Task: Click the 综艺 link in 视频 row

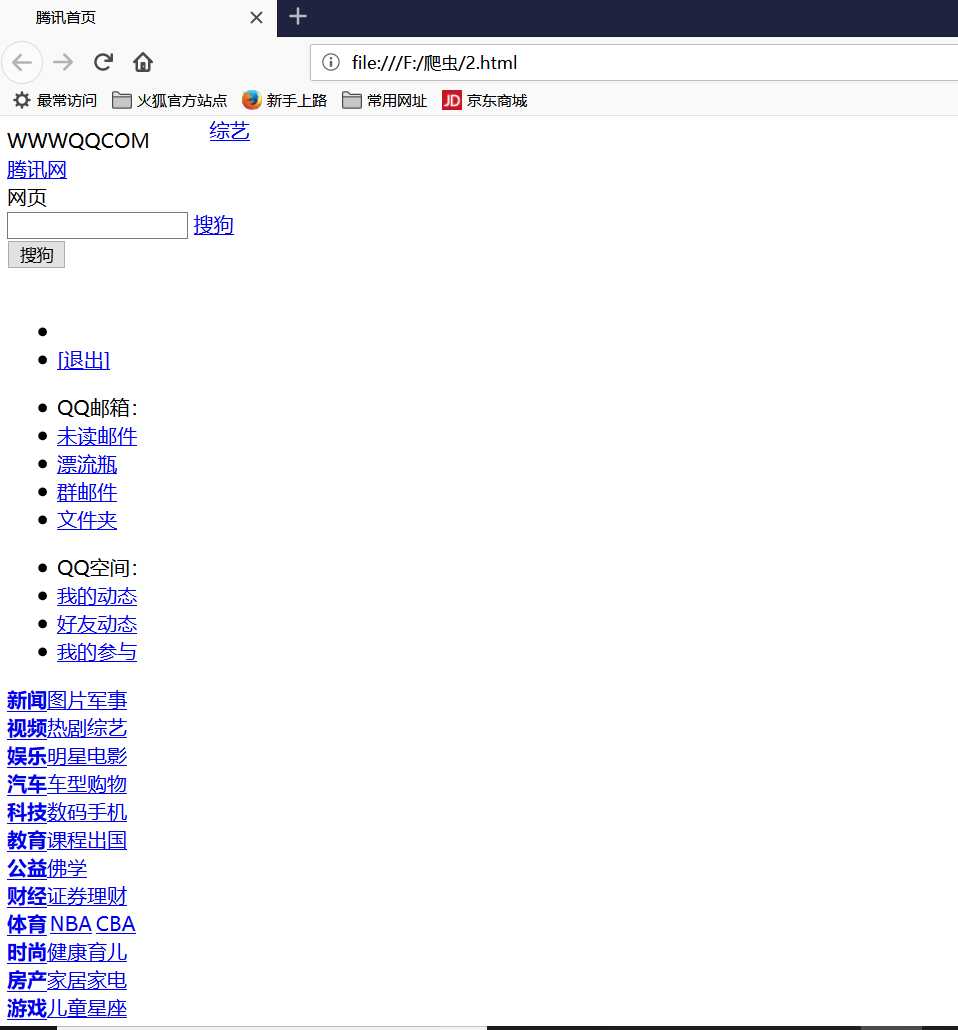Action: click(x=107, y=728)
